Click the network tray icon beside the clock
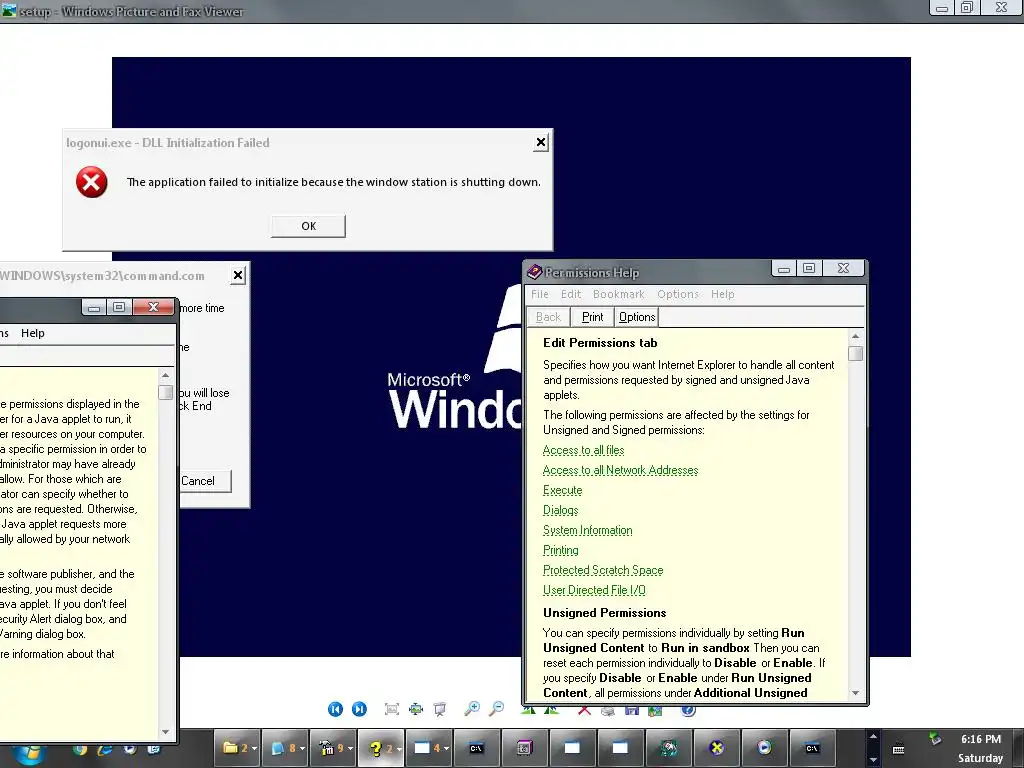The width and height of the screenshot is (1024, 768). pos(935,739)
